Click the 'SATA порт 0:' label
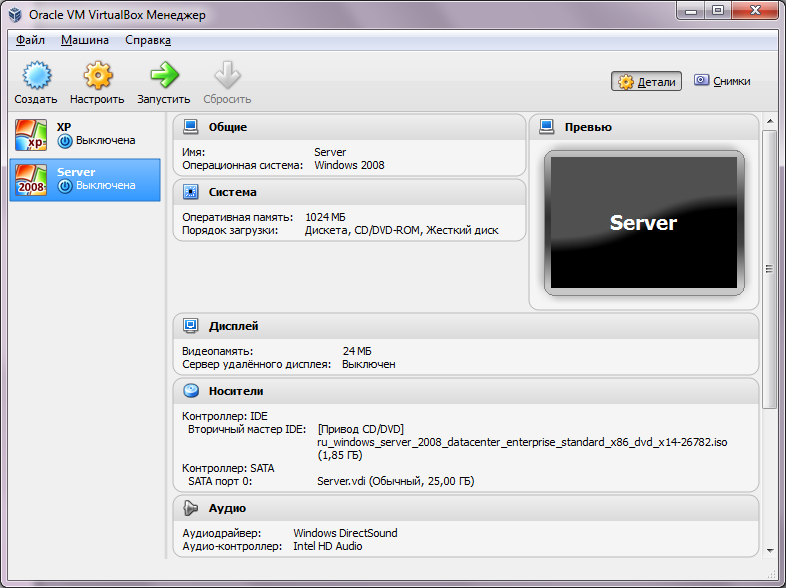The height and width of the screenshot is (588, 786). [220, 481]
